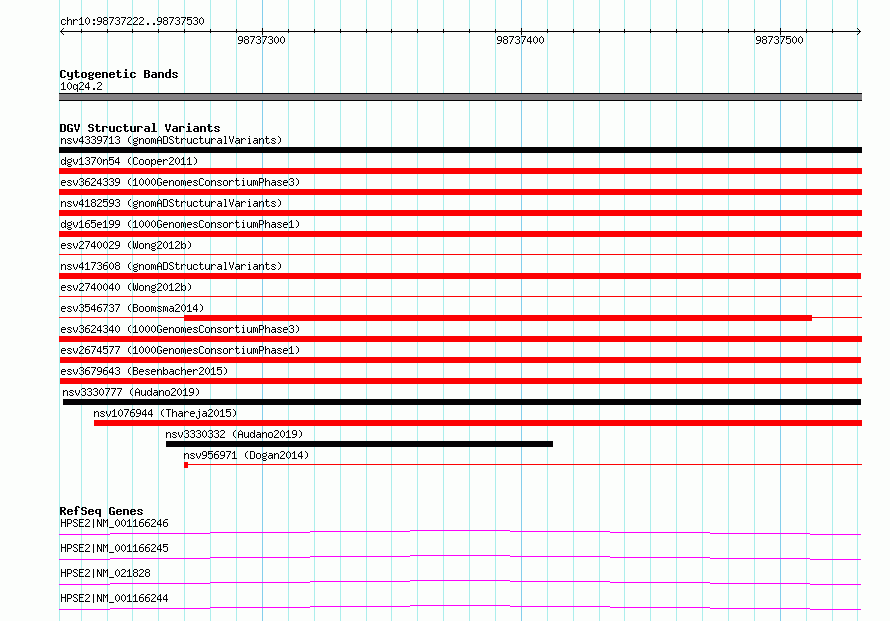The width and height of the screenshot is (890, 621).
Task: Click the RefSeq Genes track heading
Action: coord(101,511)
